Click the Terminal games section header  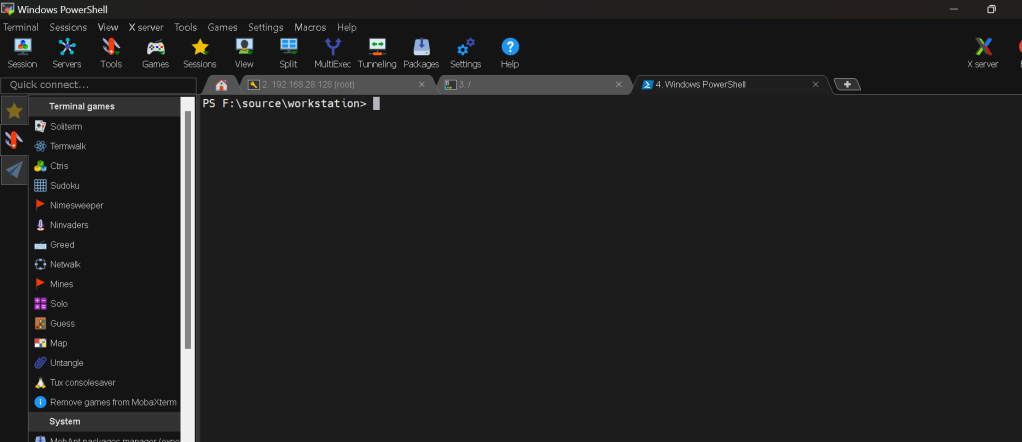pyautogui.click(x=104, y=106)
